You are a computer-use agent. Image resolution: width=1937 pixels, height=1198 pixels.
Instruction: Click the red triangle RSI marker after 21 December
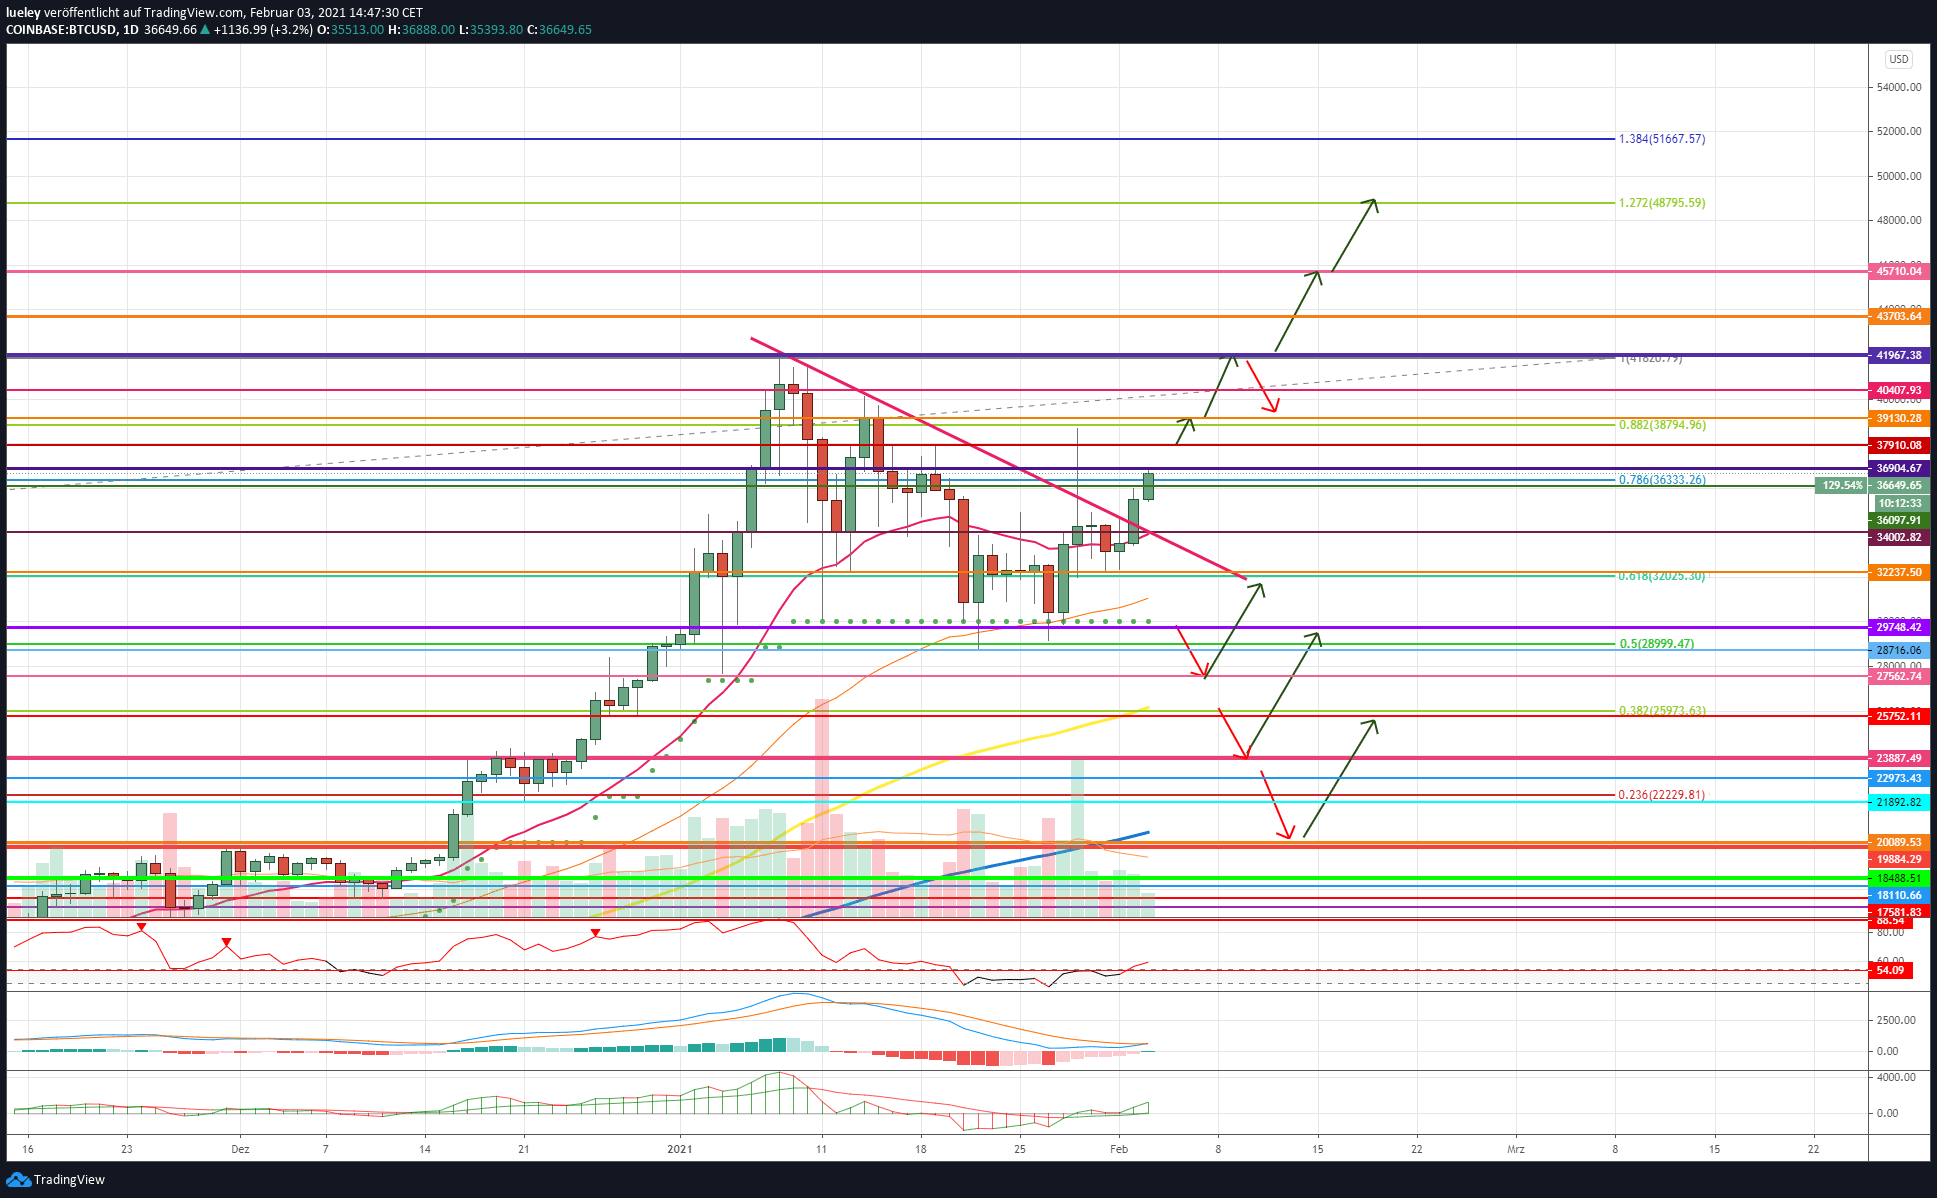click(x=595, y=933)
